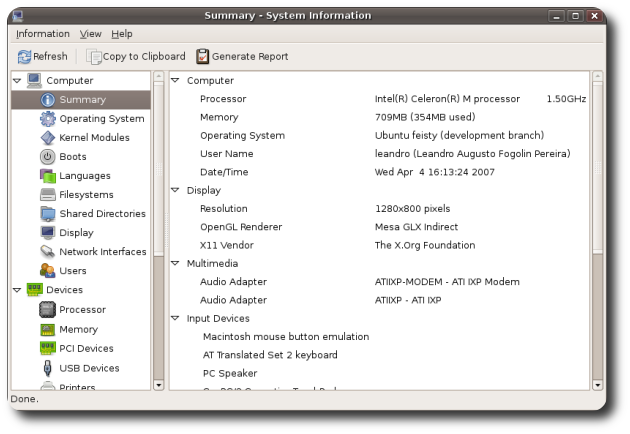
Task: Click the Generate Report clipboard icon
Action: (x=202, y=57)
